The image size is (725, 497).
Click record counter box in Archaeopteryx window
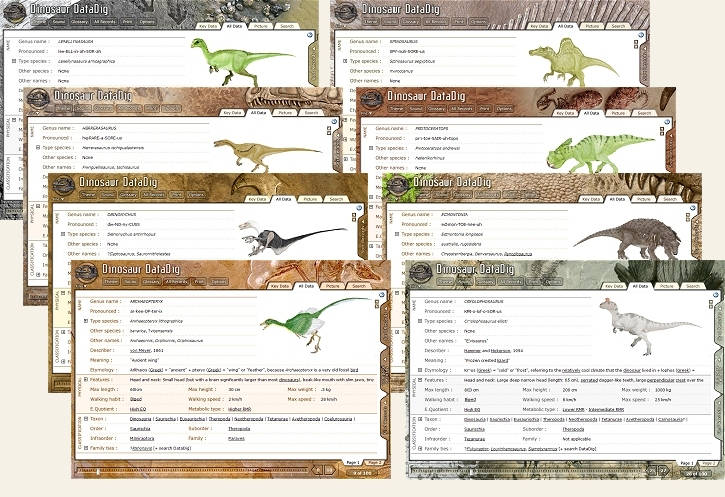coord(362,473)
